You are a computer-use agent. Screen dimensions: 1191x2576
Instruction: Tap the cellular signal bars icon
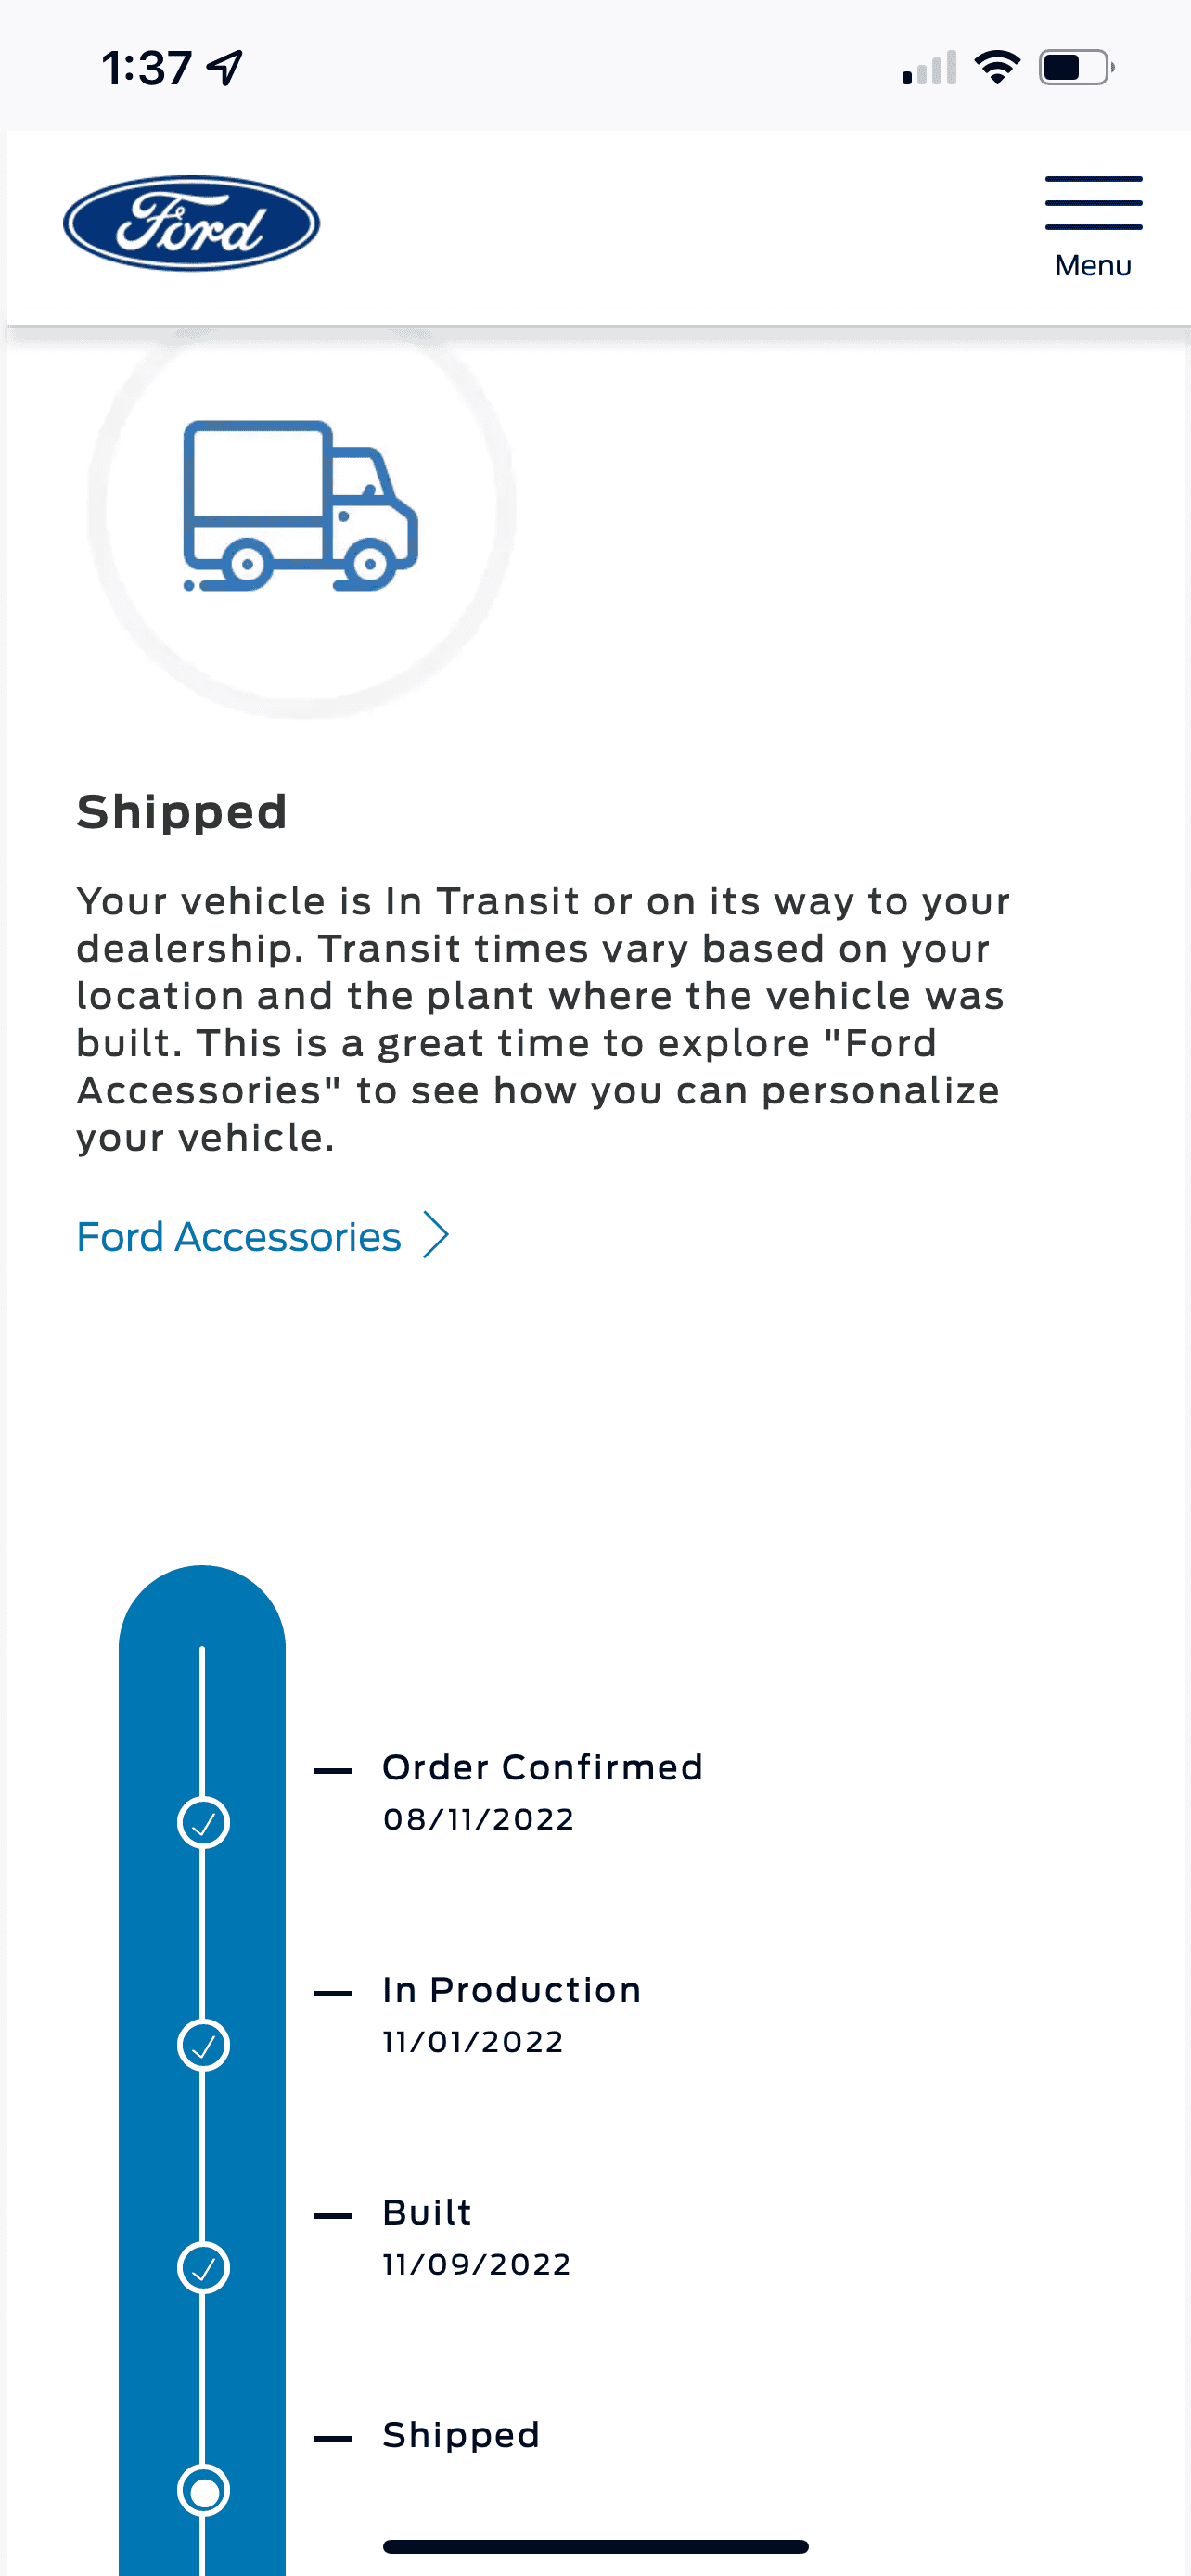tap(929, 68)
